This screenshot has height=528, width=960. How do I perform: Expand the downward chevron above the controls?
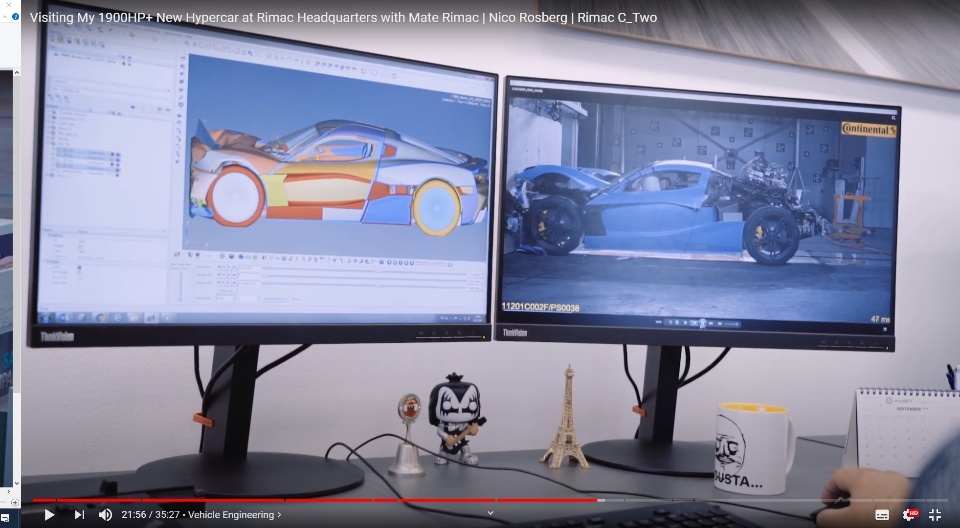pyautogui.click(x=490, y=513)
